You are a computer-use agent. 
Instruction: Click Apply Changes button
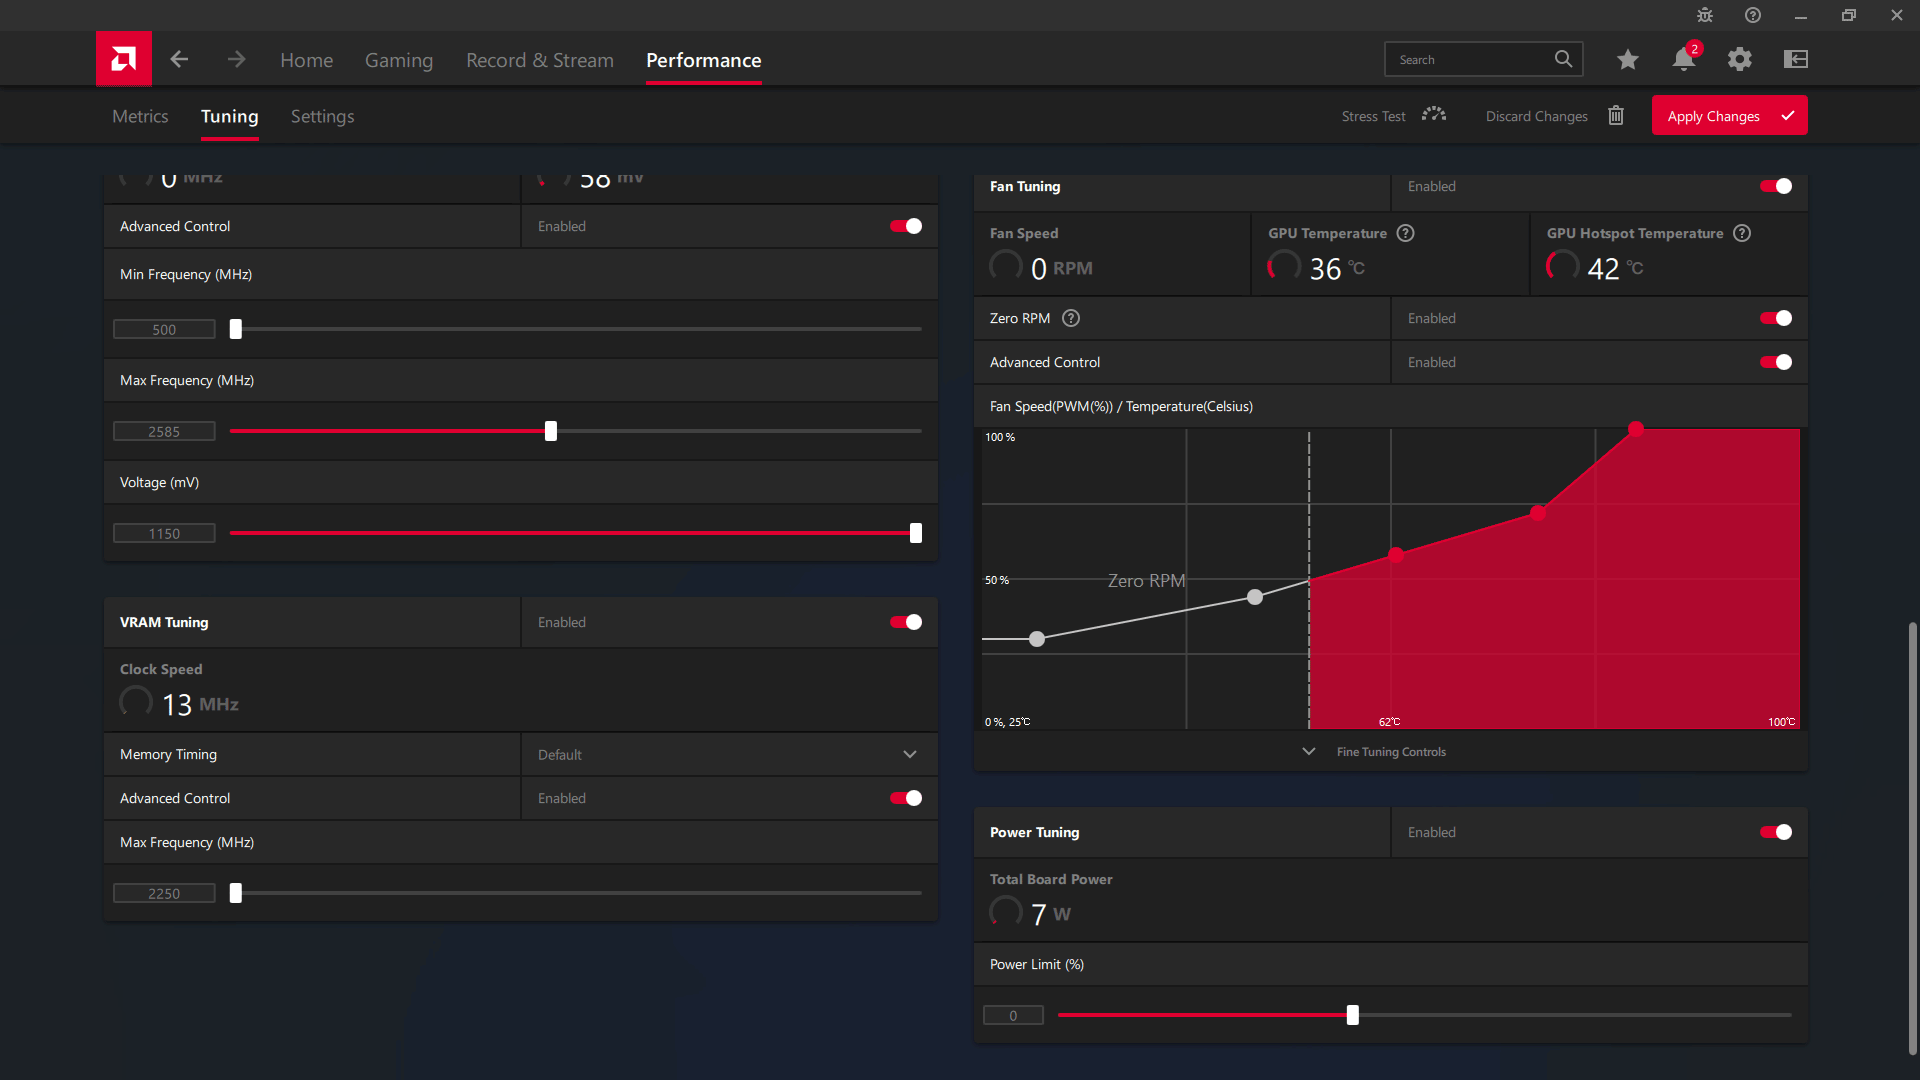click(x=1729, y=116)
